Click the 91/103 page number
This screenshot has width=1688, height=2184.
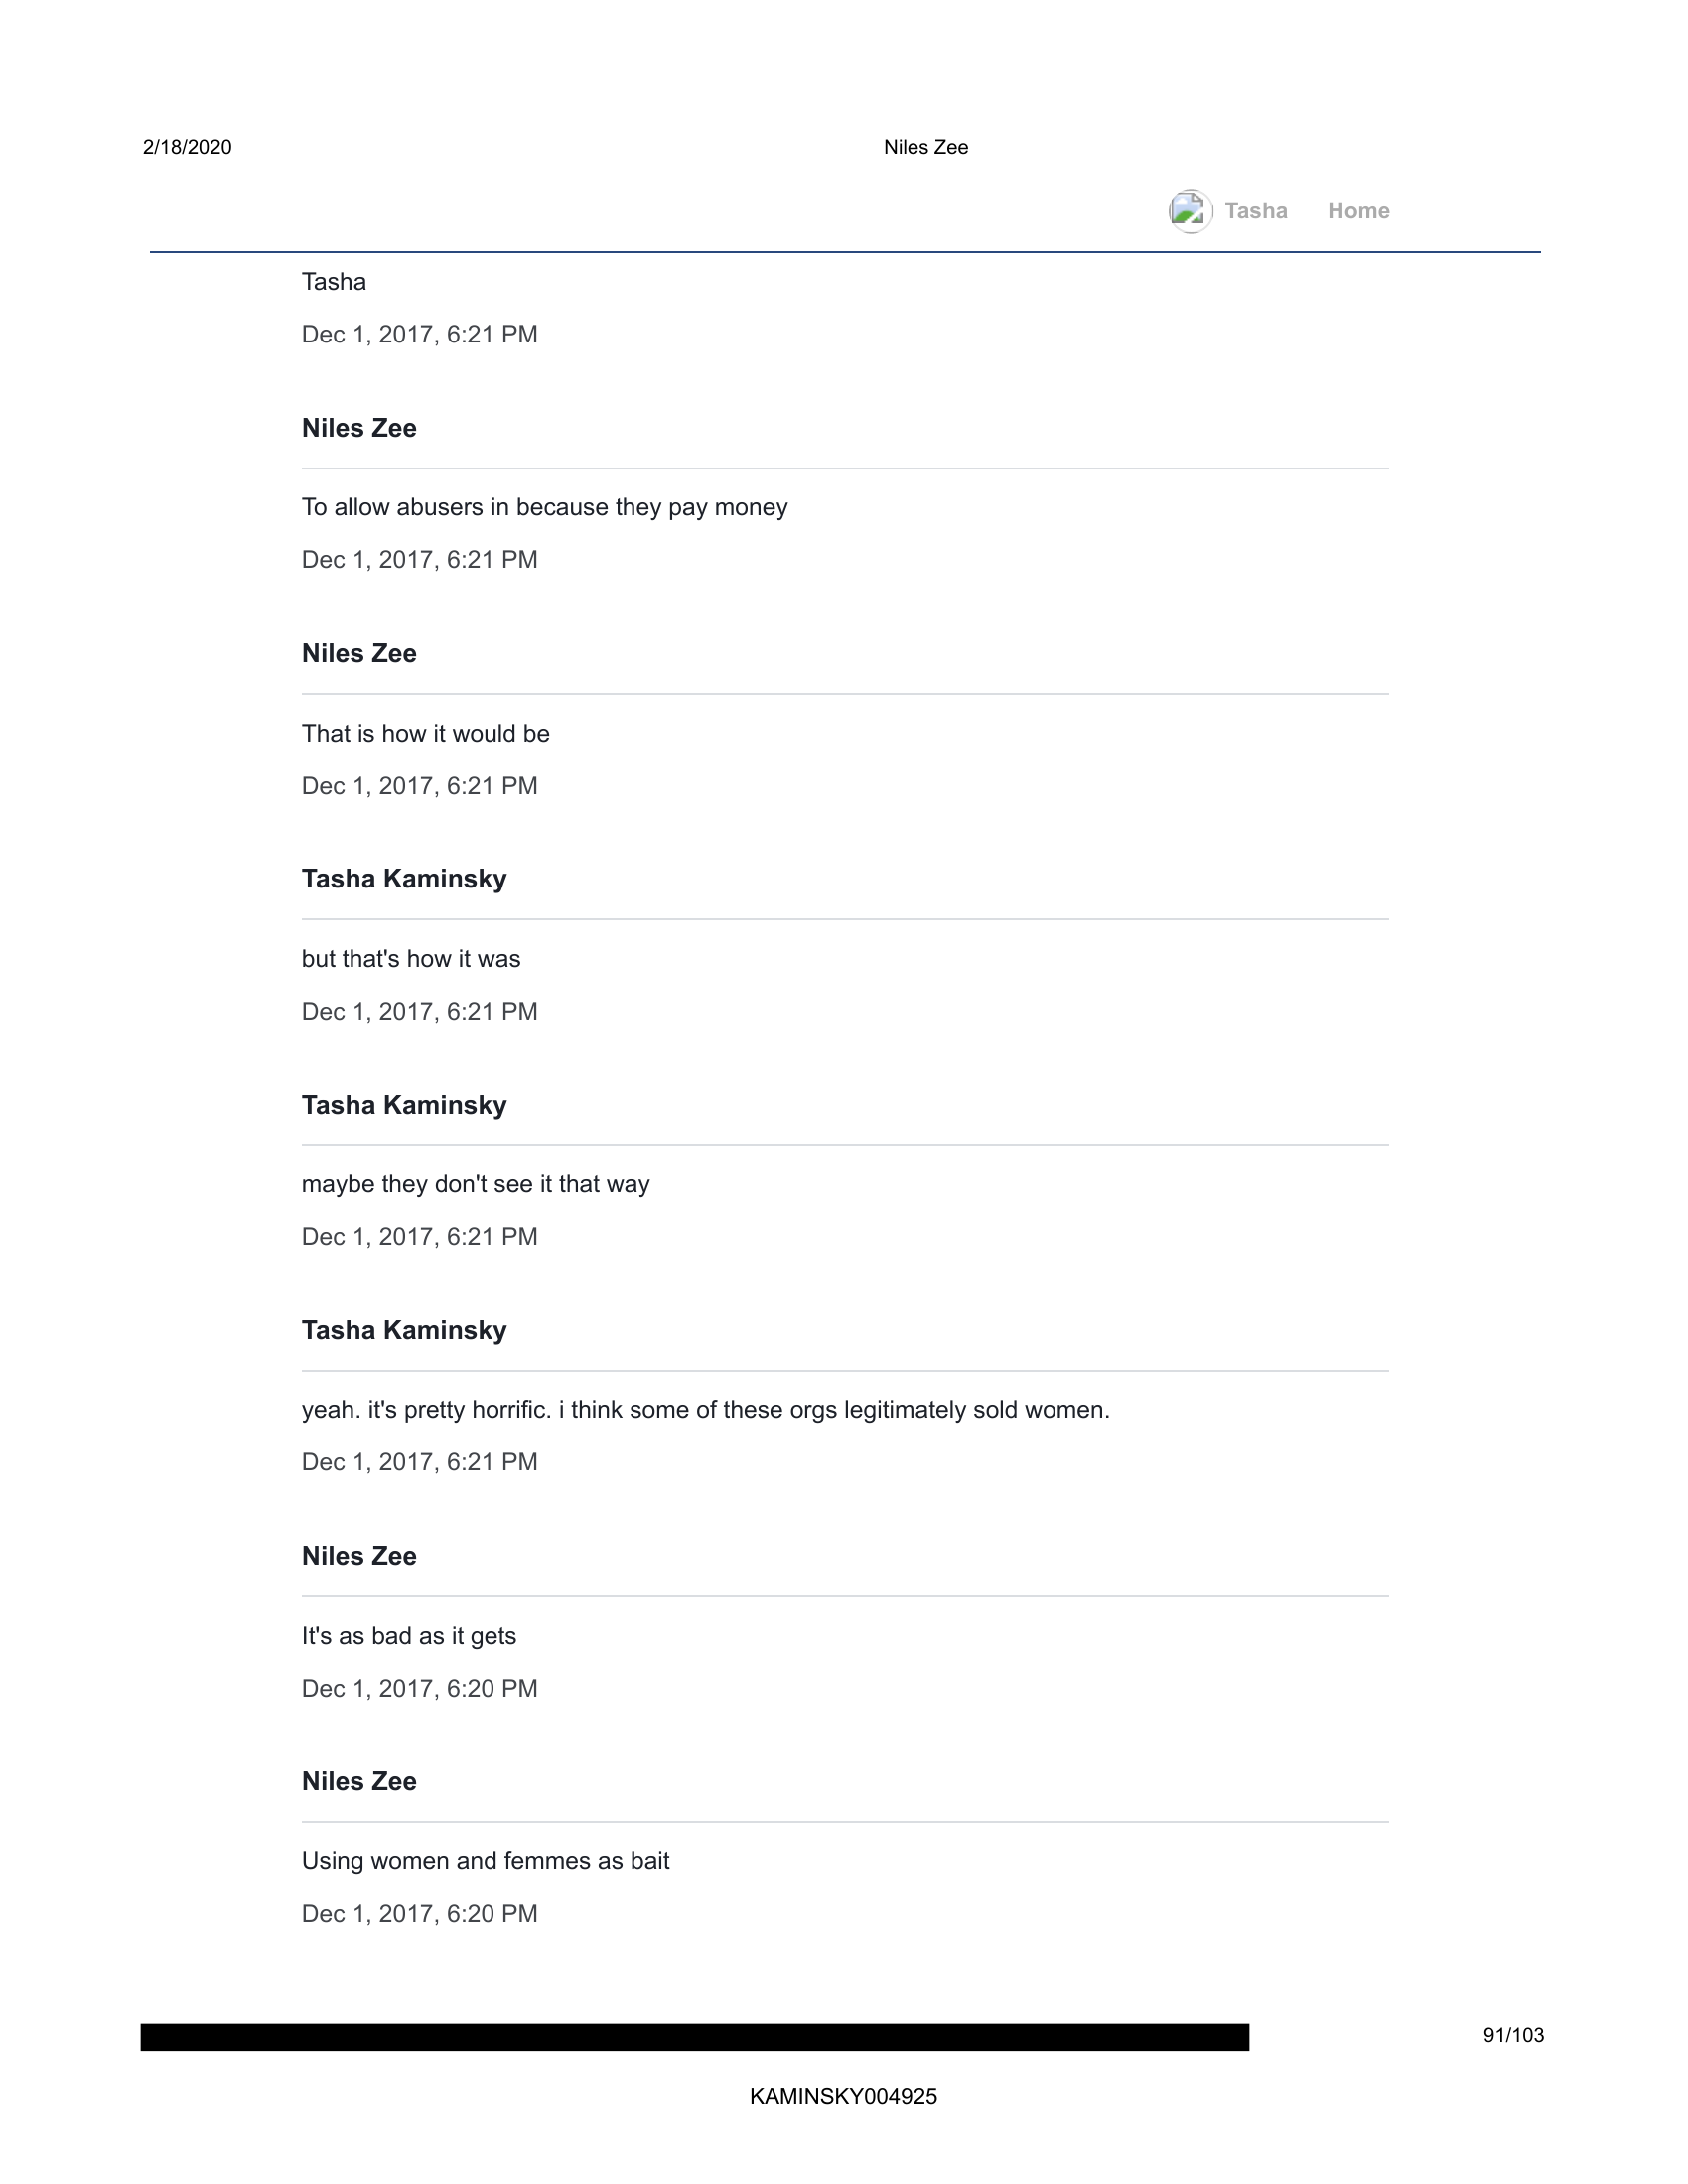tap(1513, 2035)
